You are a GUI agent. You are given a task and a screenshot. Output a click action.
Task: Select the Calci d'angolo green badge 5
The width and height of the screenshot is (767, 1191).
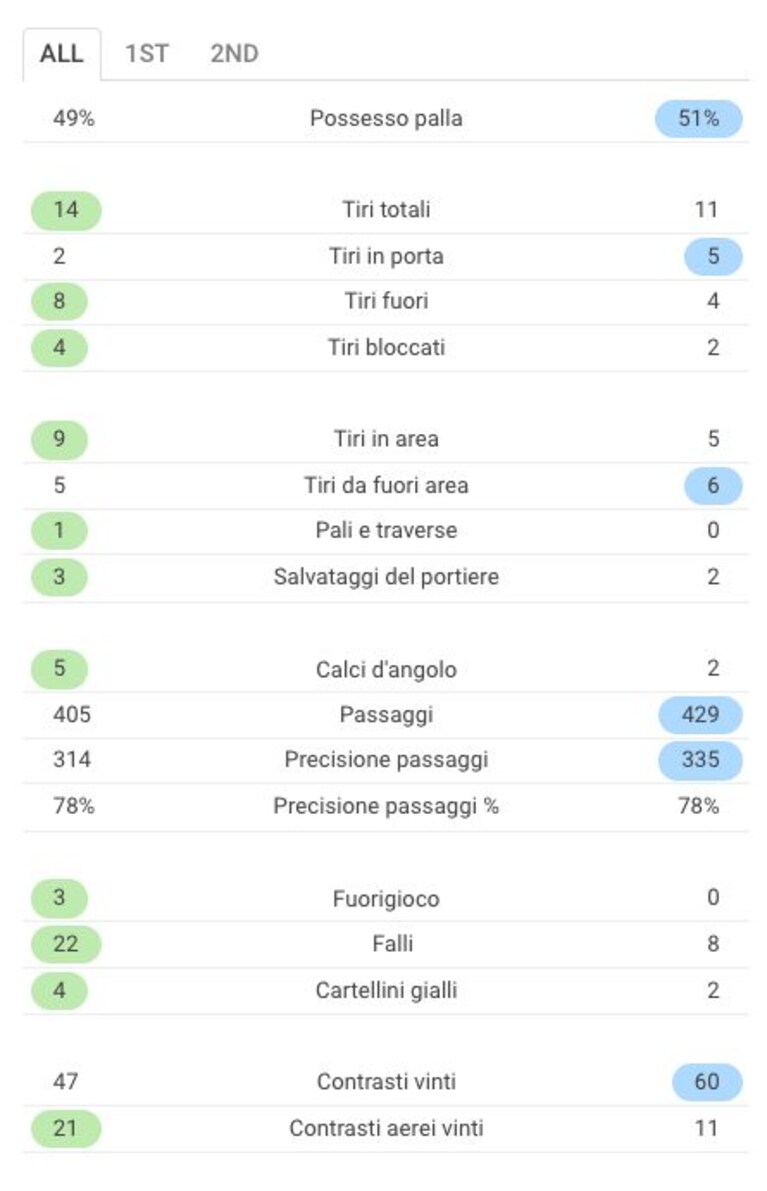click(x=59, y=669)
